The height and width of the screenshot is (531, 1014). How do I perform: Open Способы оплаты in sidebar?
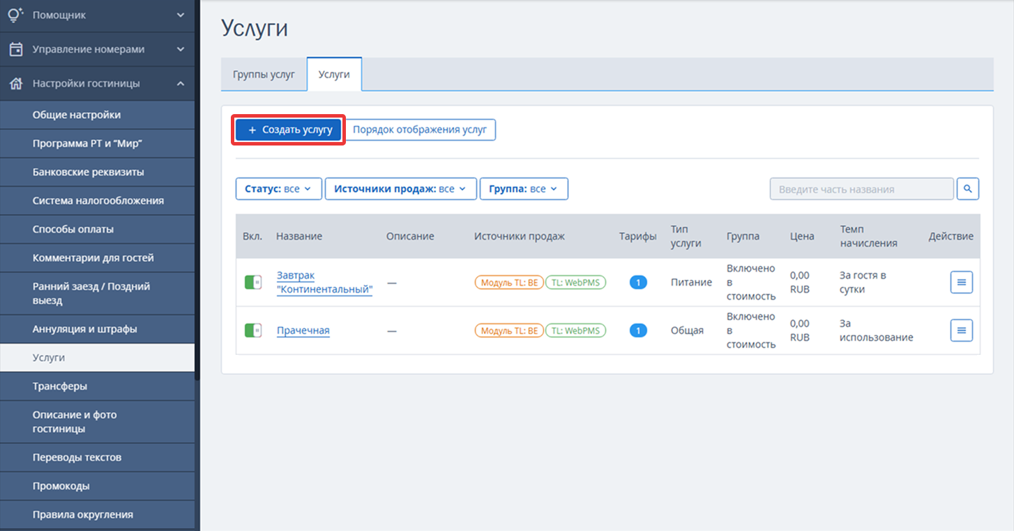(97, 229)
